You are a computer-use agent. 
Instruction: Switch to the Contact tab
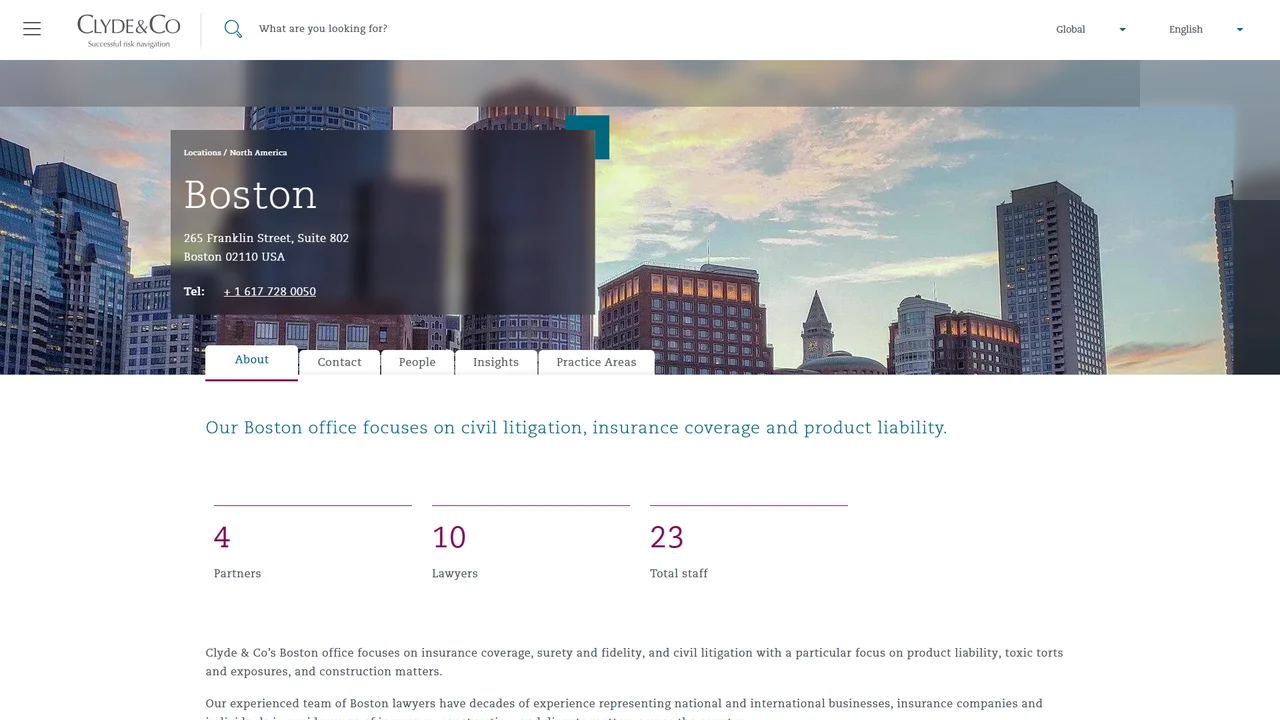339,362
